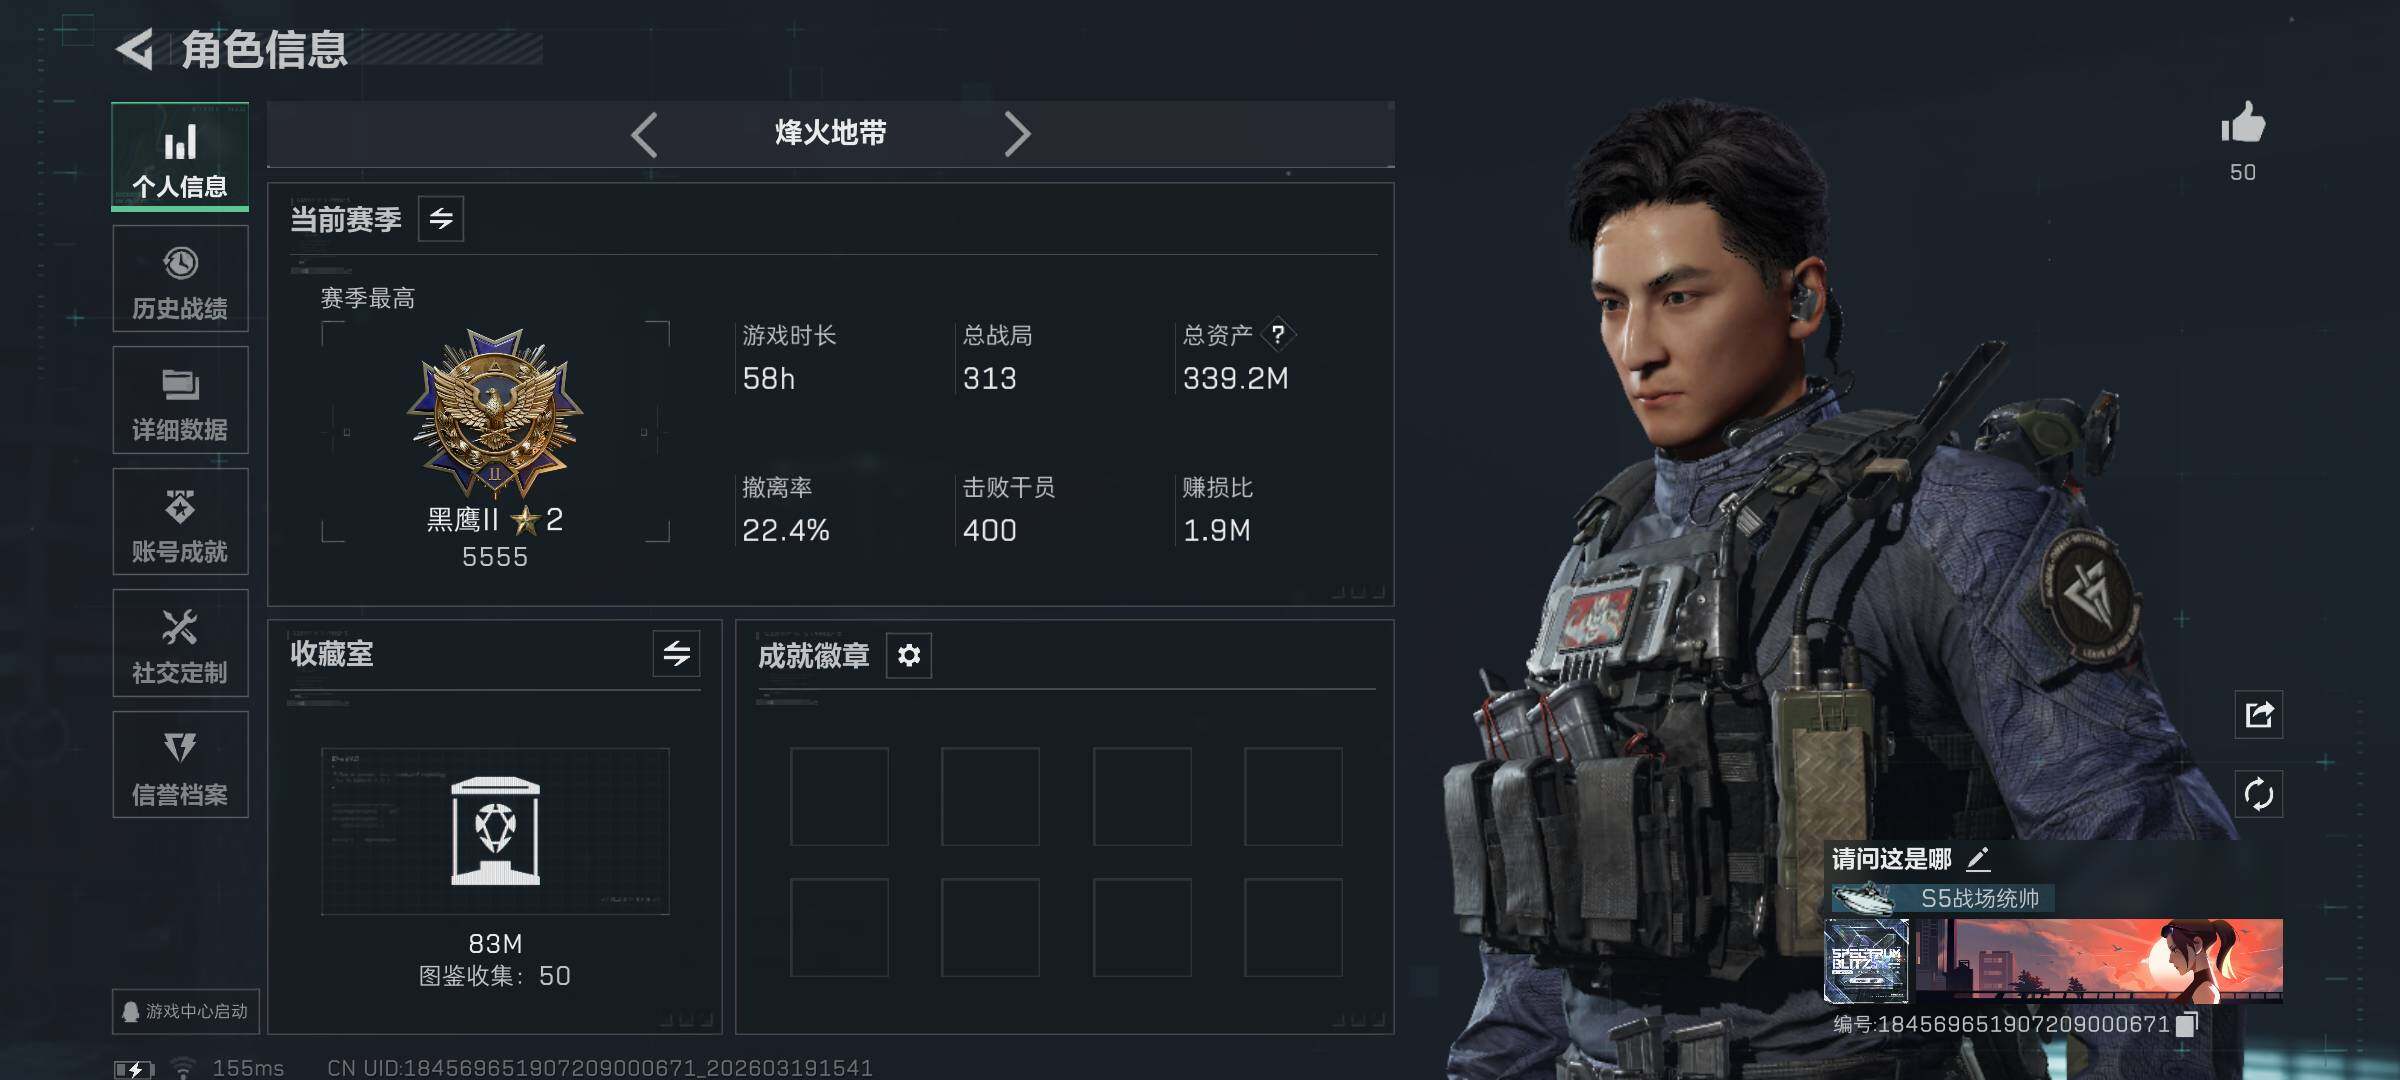Open 成就徽章 settings gear

(x=909, y=655)
